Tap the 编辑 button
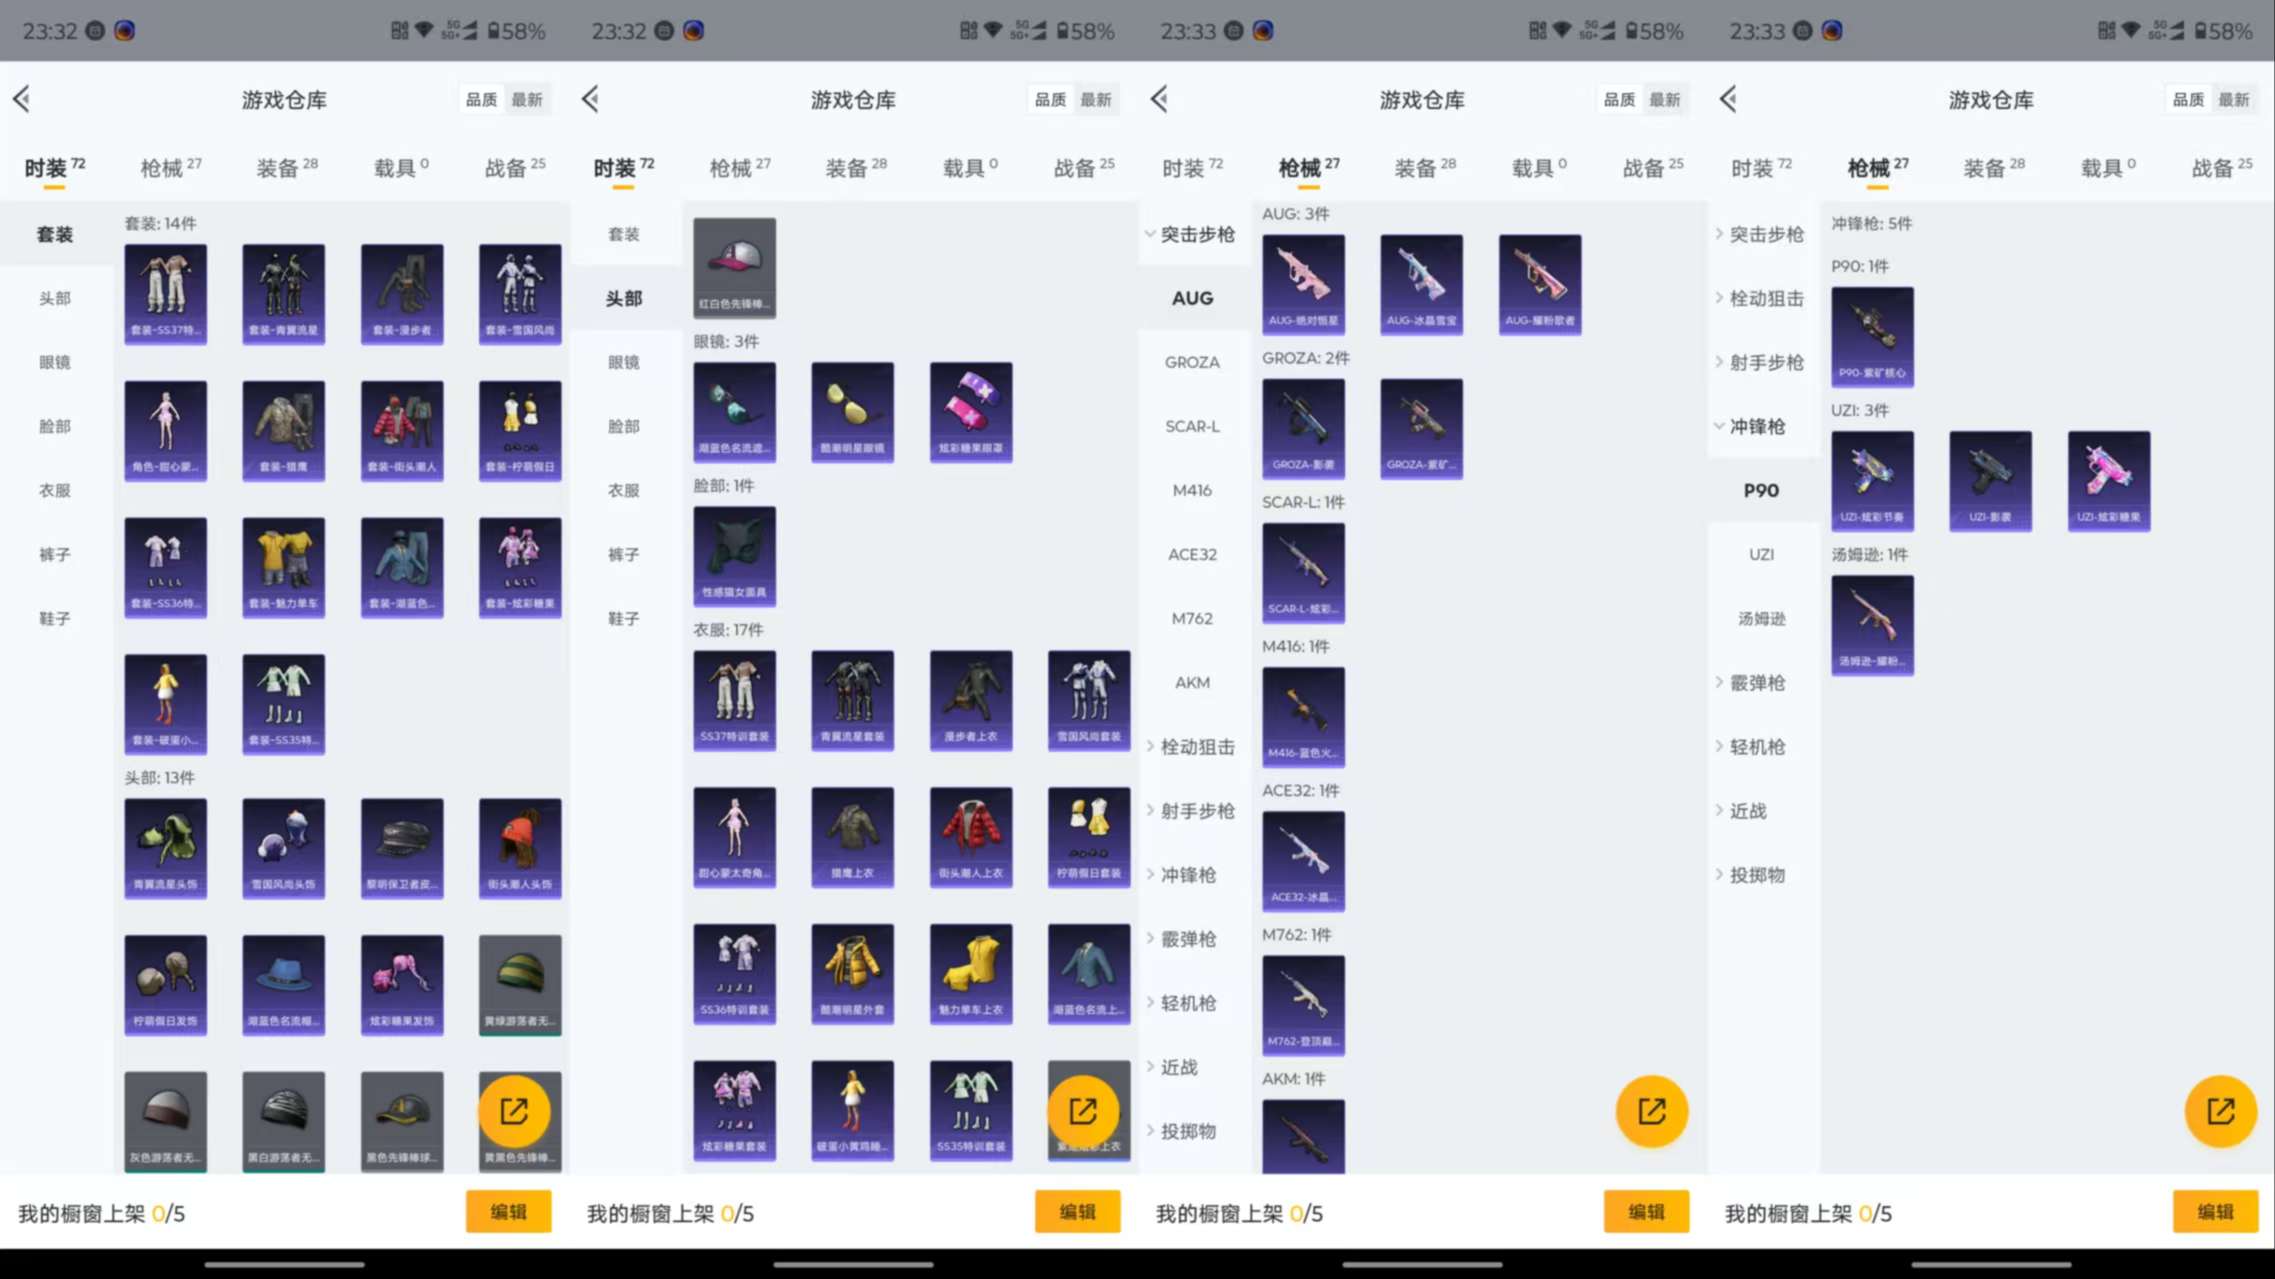Screen dimensions: 2275x1279 (508, 1211)
